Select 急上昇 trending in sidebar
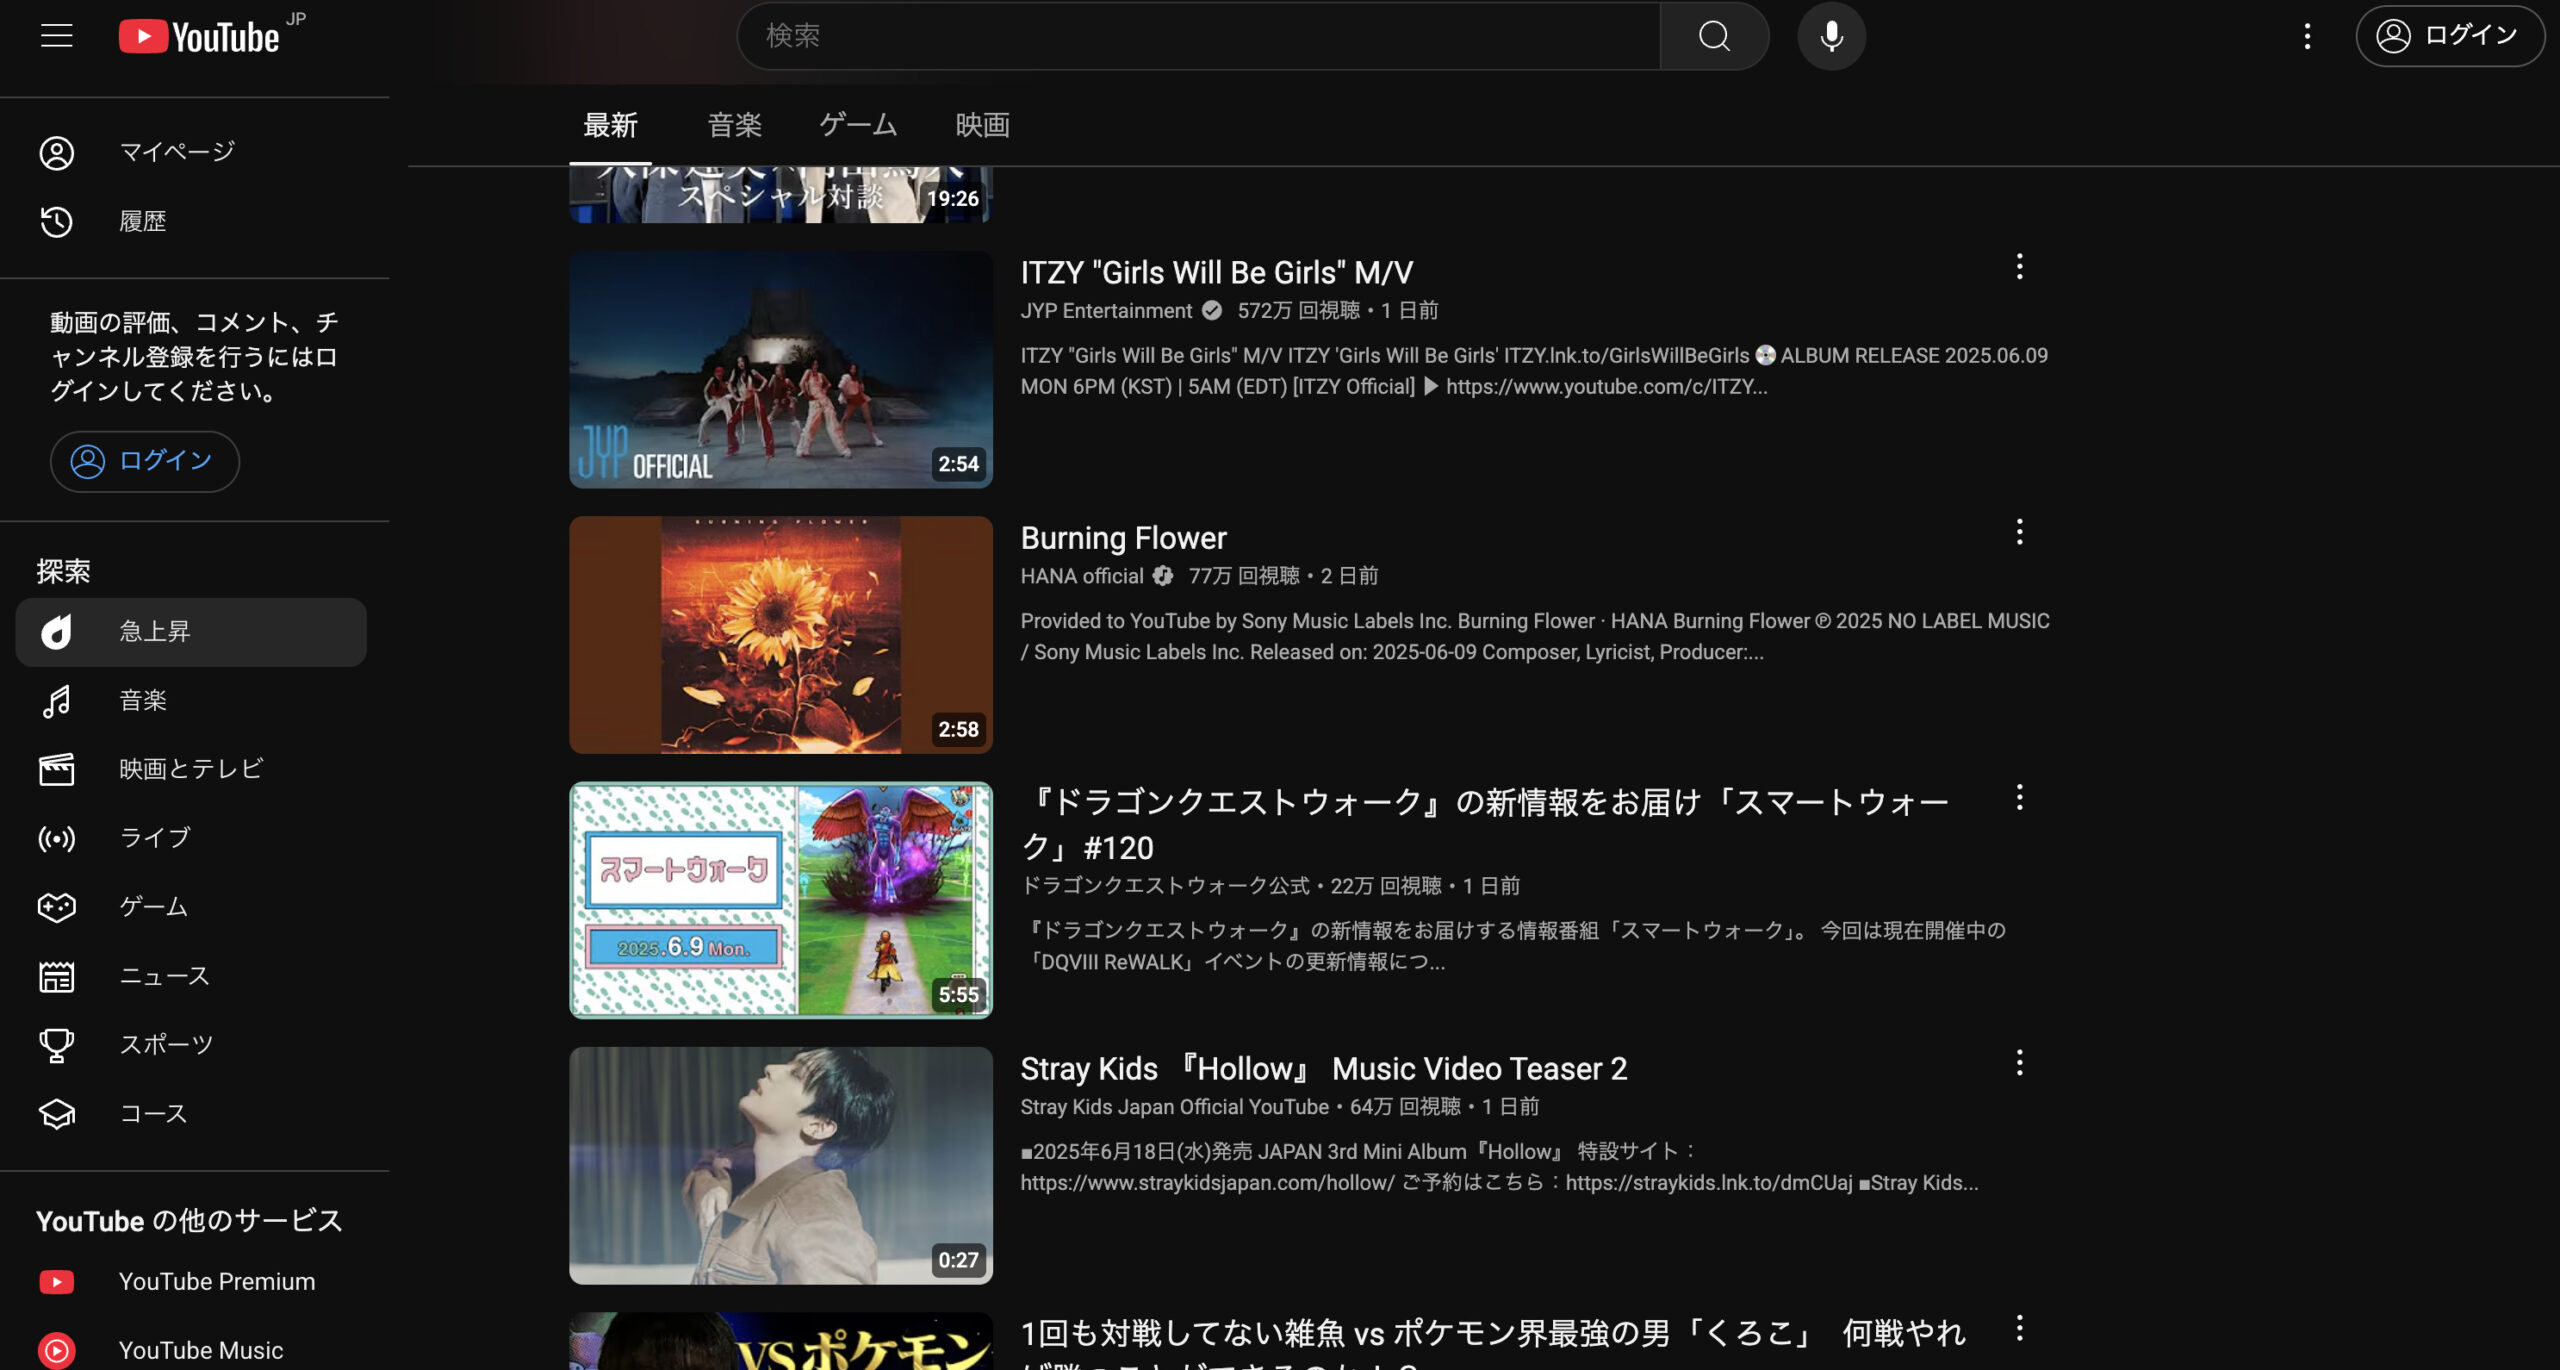The width and height of the screenshot is (2560, 1370). point(192,632)
